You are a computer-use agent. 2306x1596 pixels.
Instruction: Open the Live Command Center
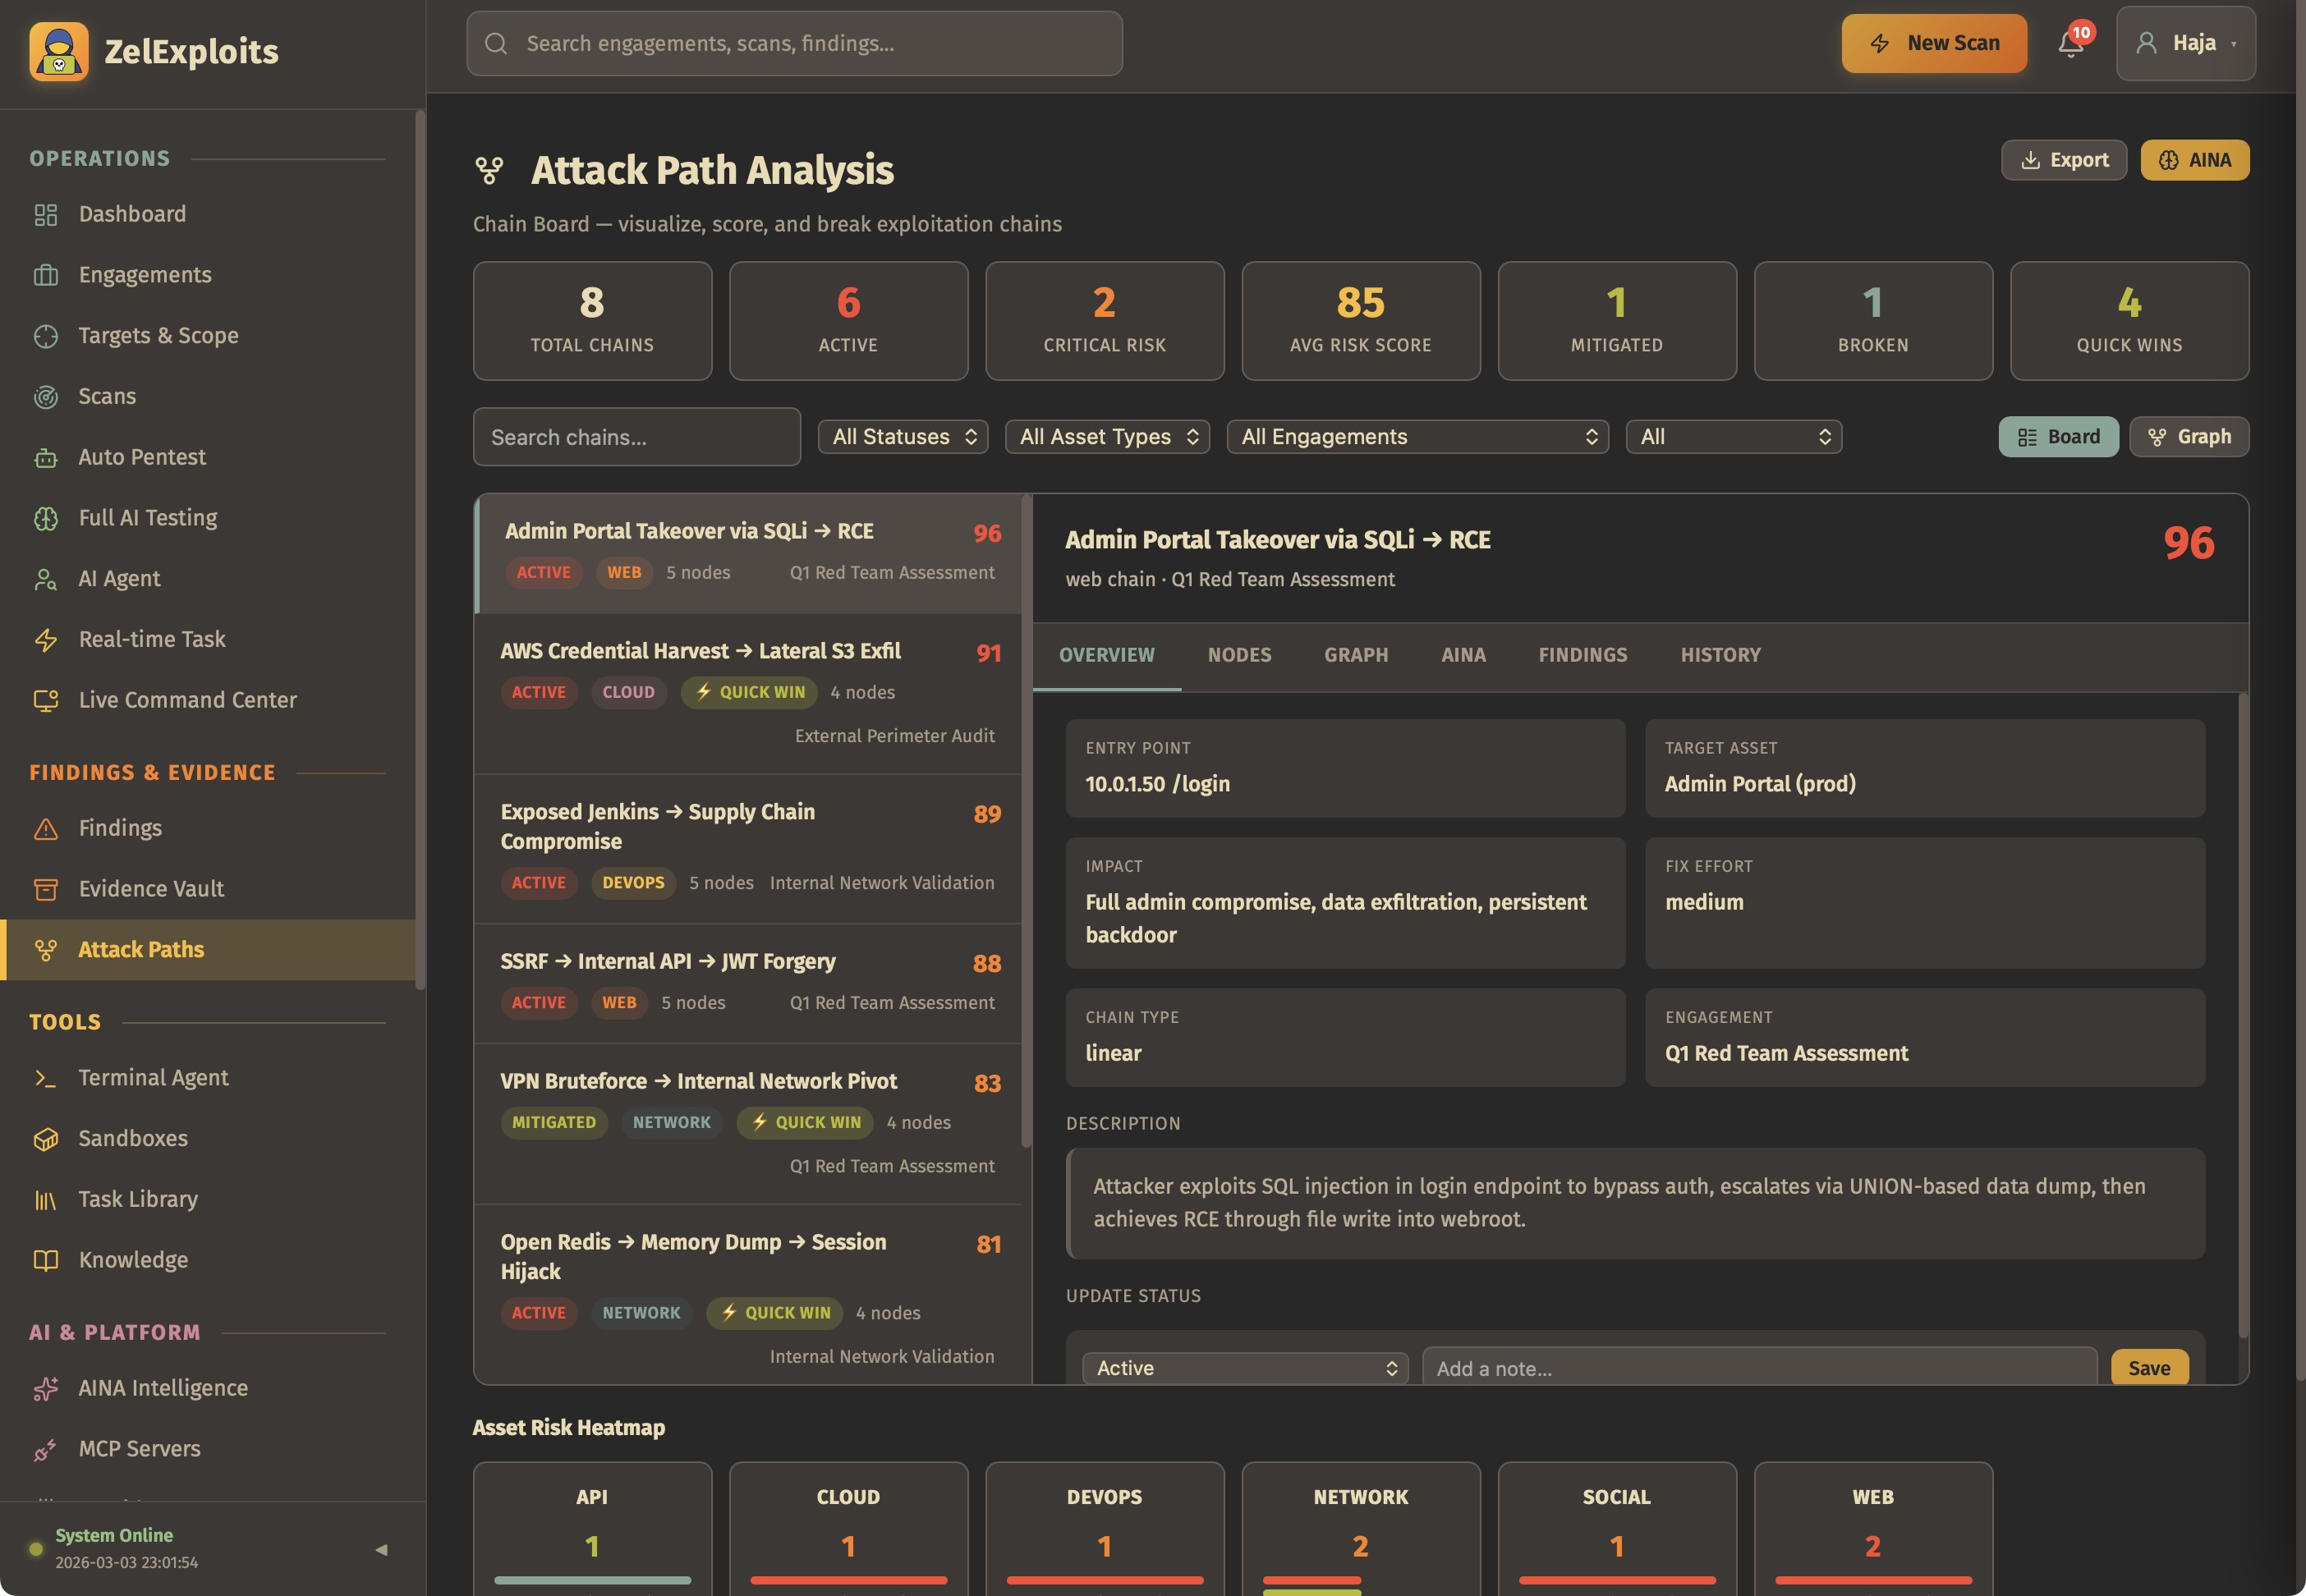(187, 699)
